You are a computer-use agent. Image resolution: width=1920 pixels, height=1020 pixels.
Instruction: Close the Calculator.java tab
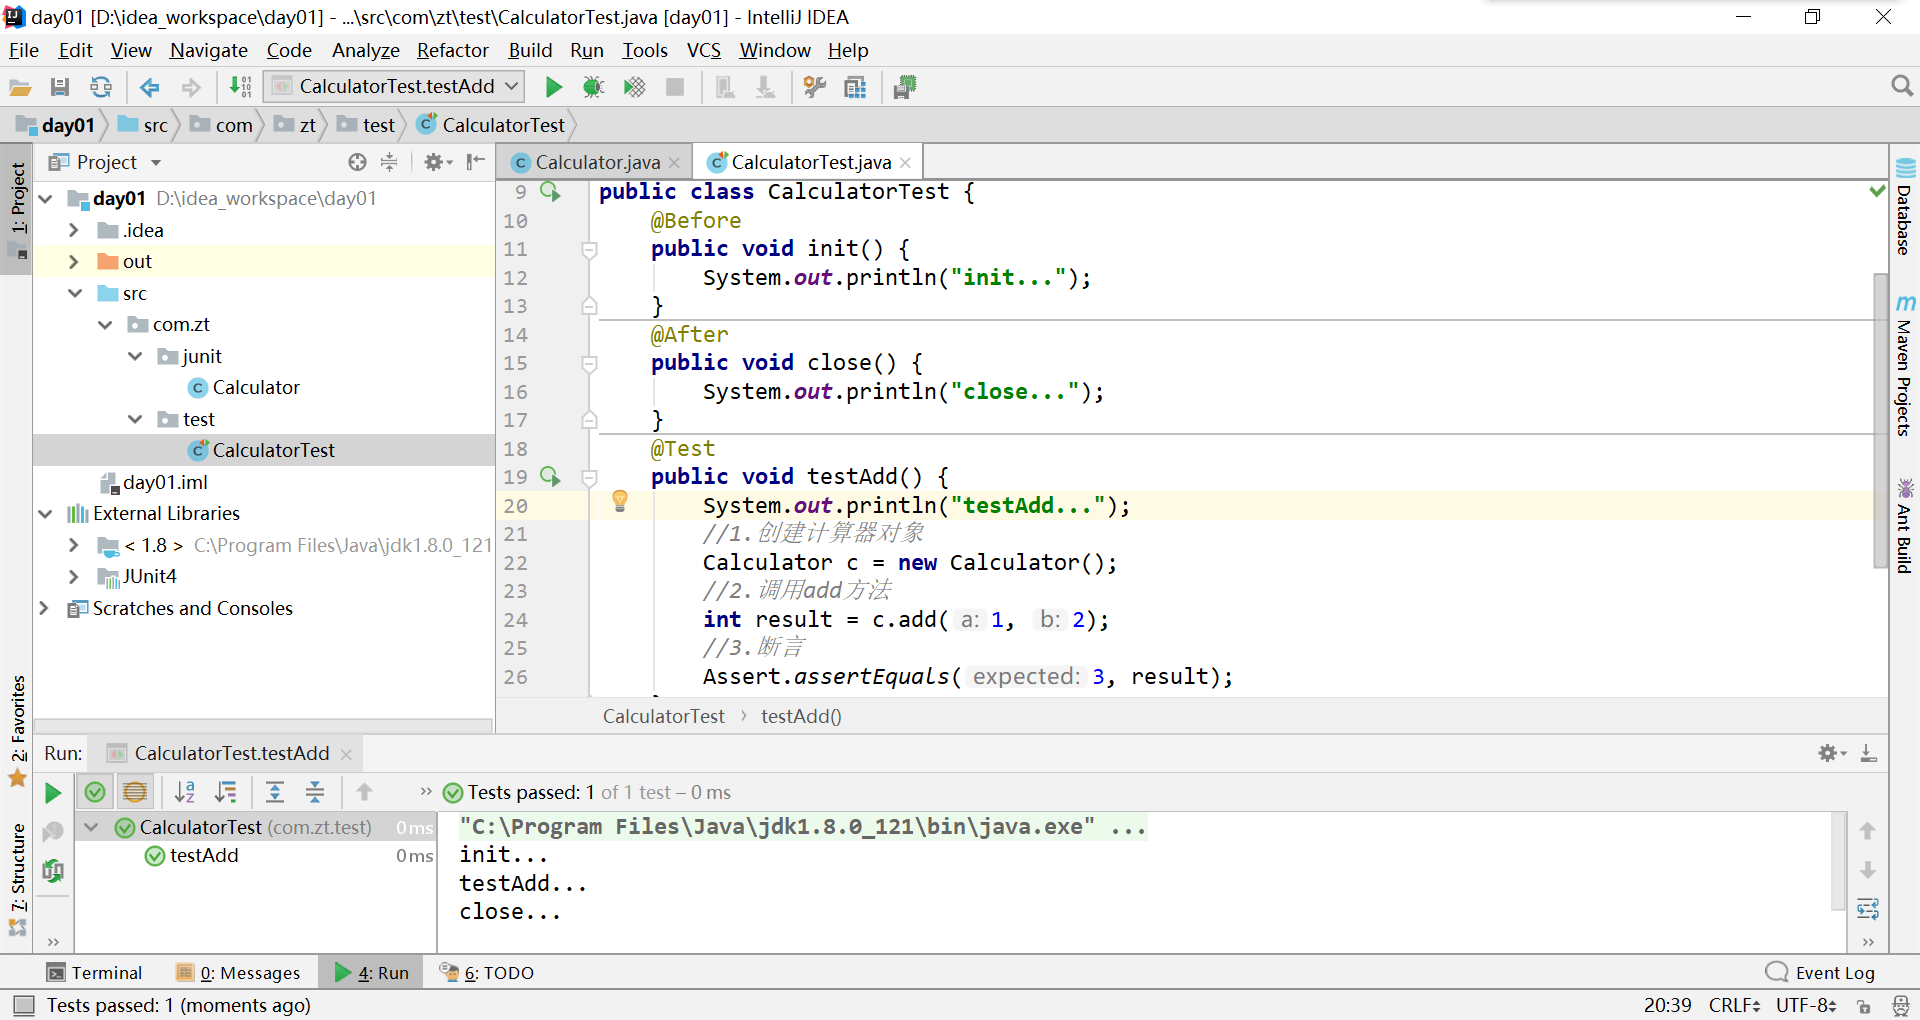pos(675,163)
